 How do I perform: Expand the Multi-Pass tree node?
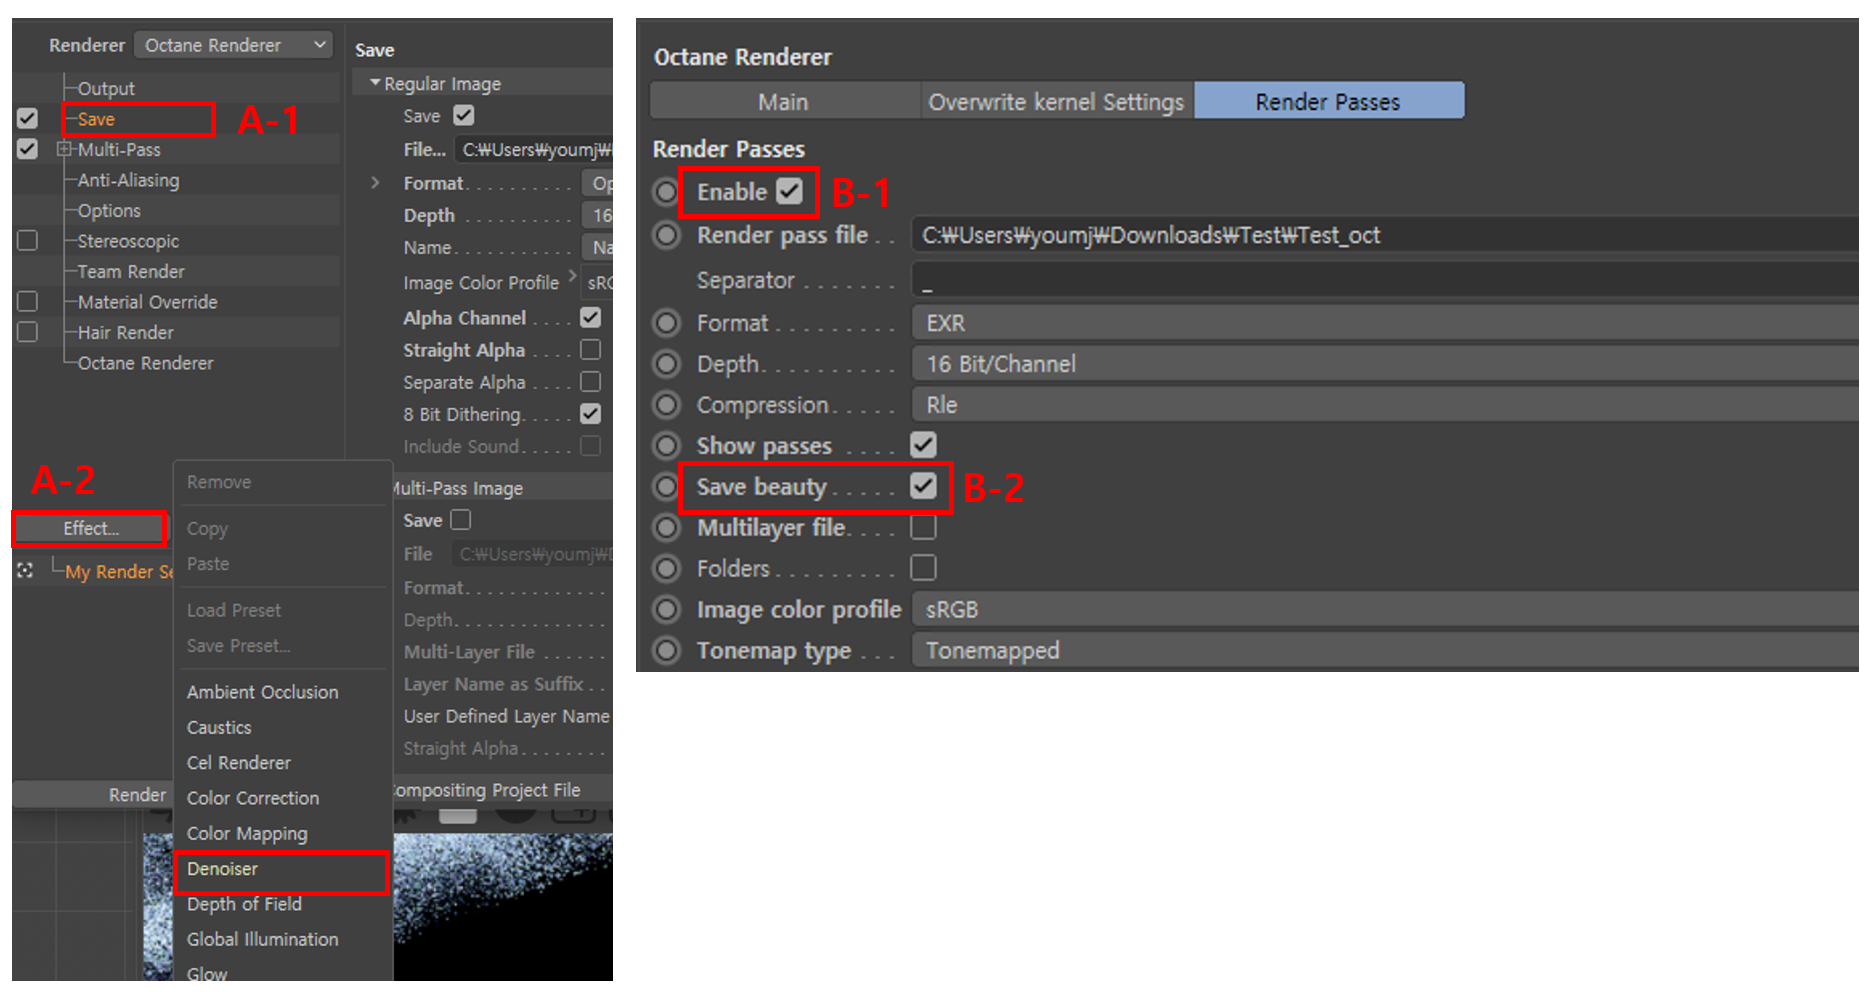pyautogui.click(x=65, y=149)
